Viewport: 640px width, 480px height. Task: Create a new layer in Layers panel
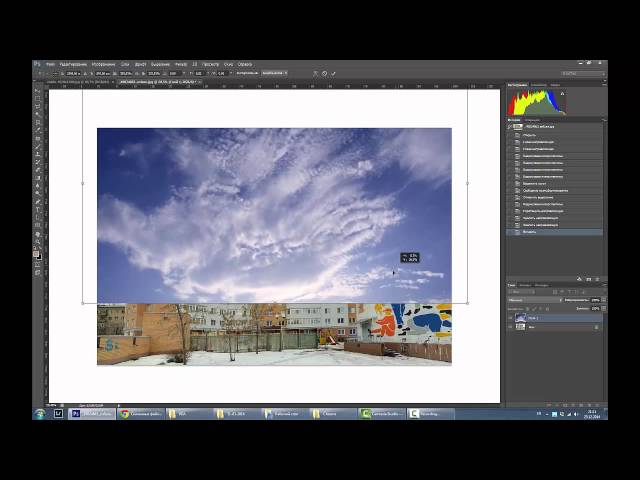[590, 405]
